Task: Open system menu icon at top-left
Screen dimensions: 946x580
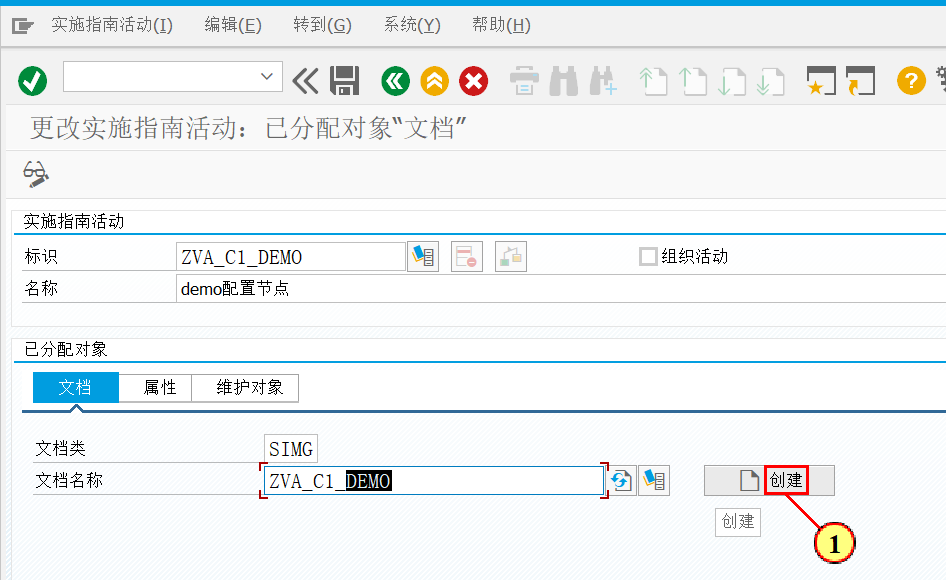Action: pyautogui.click(x=23, y=25)
